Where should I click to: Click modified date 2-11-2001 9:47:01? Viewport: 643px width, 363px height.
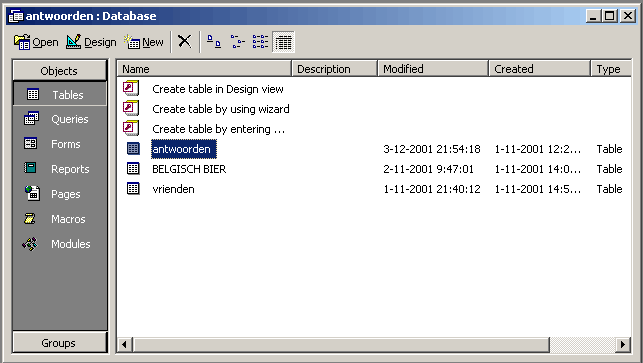(429, 169)
